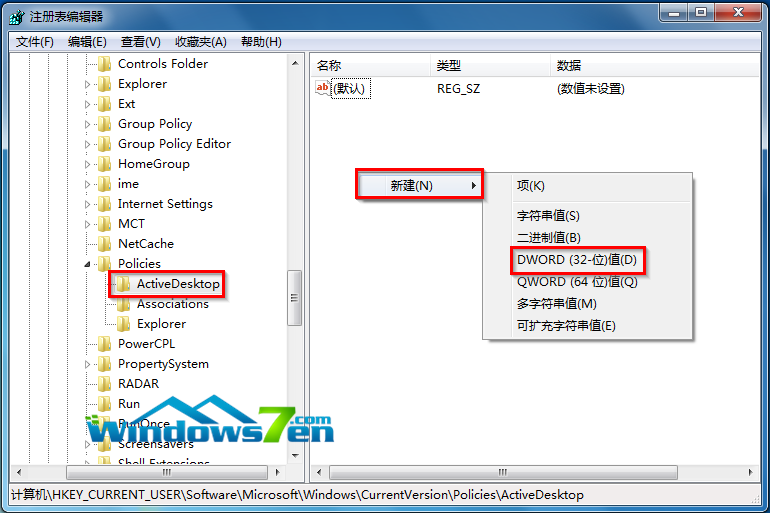Expand the Internet Settings tree node
This screenshot has height=513, width=770.
[87, 204]
